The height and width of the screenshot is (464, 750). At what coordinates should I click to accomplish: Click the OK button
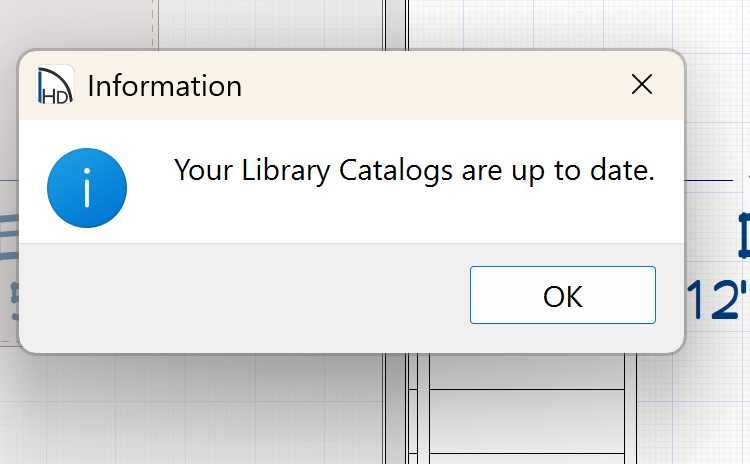[x=563, y=295]
